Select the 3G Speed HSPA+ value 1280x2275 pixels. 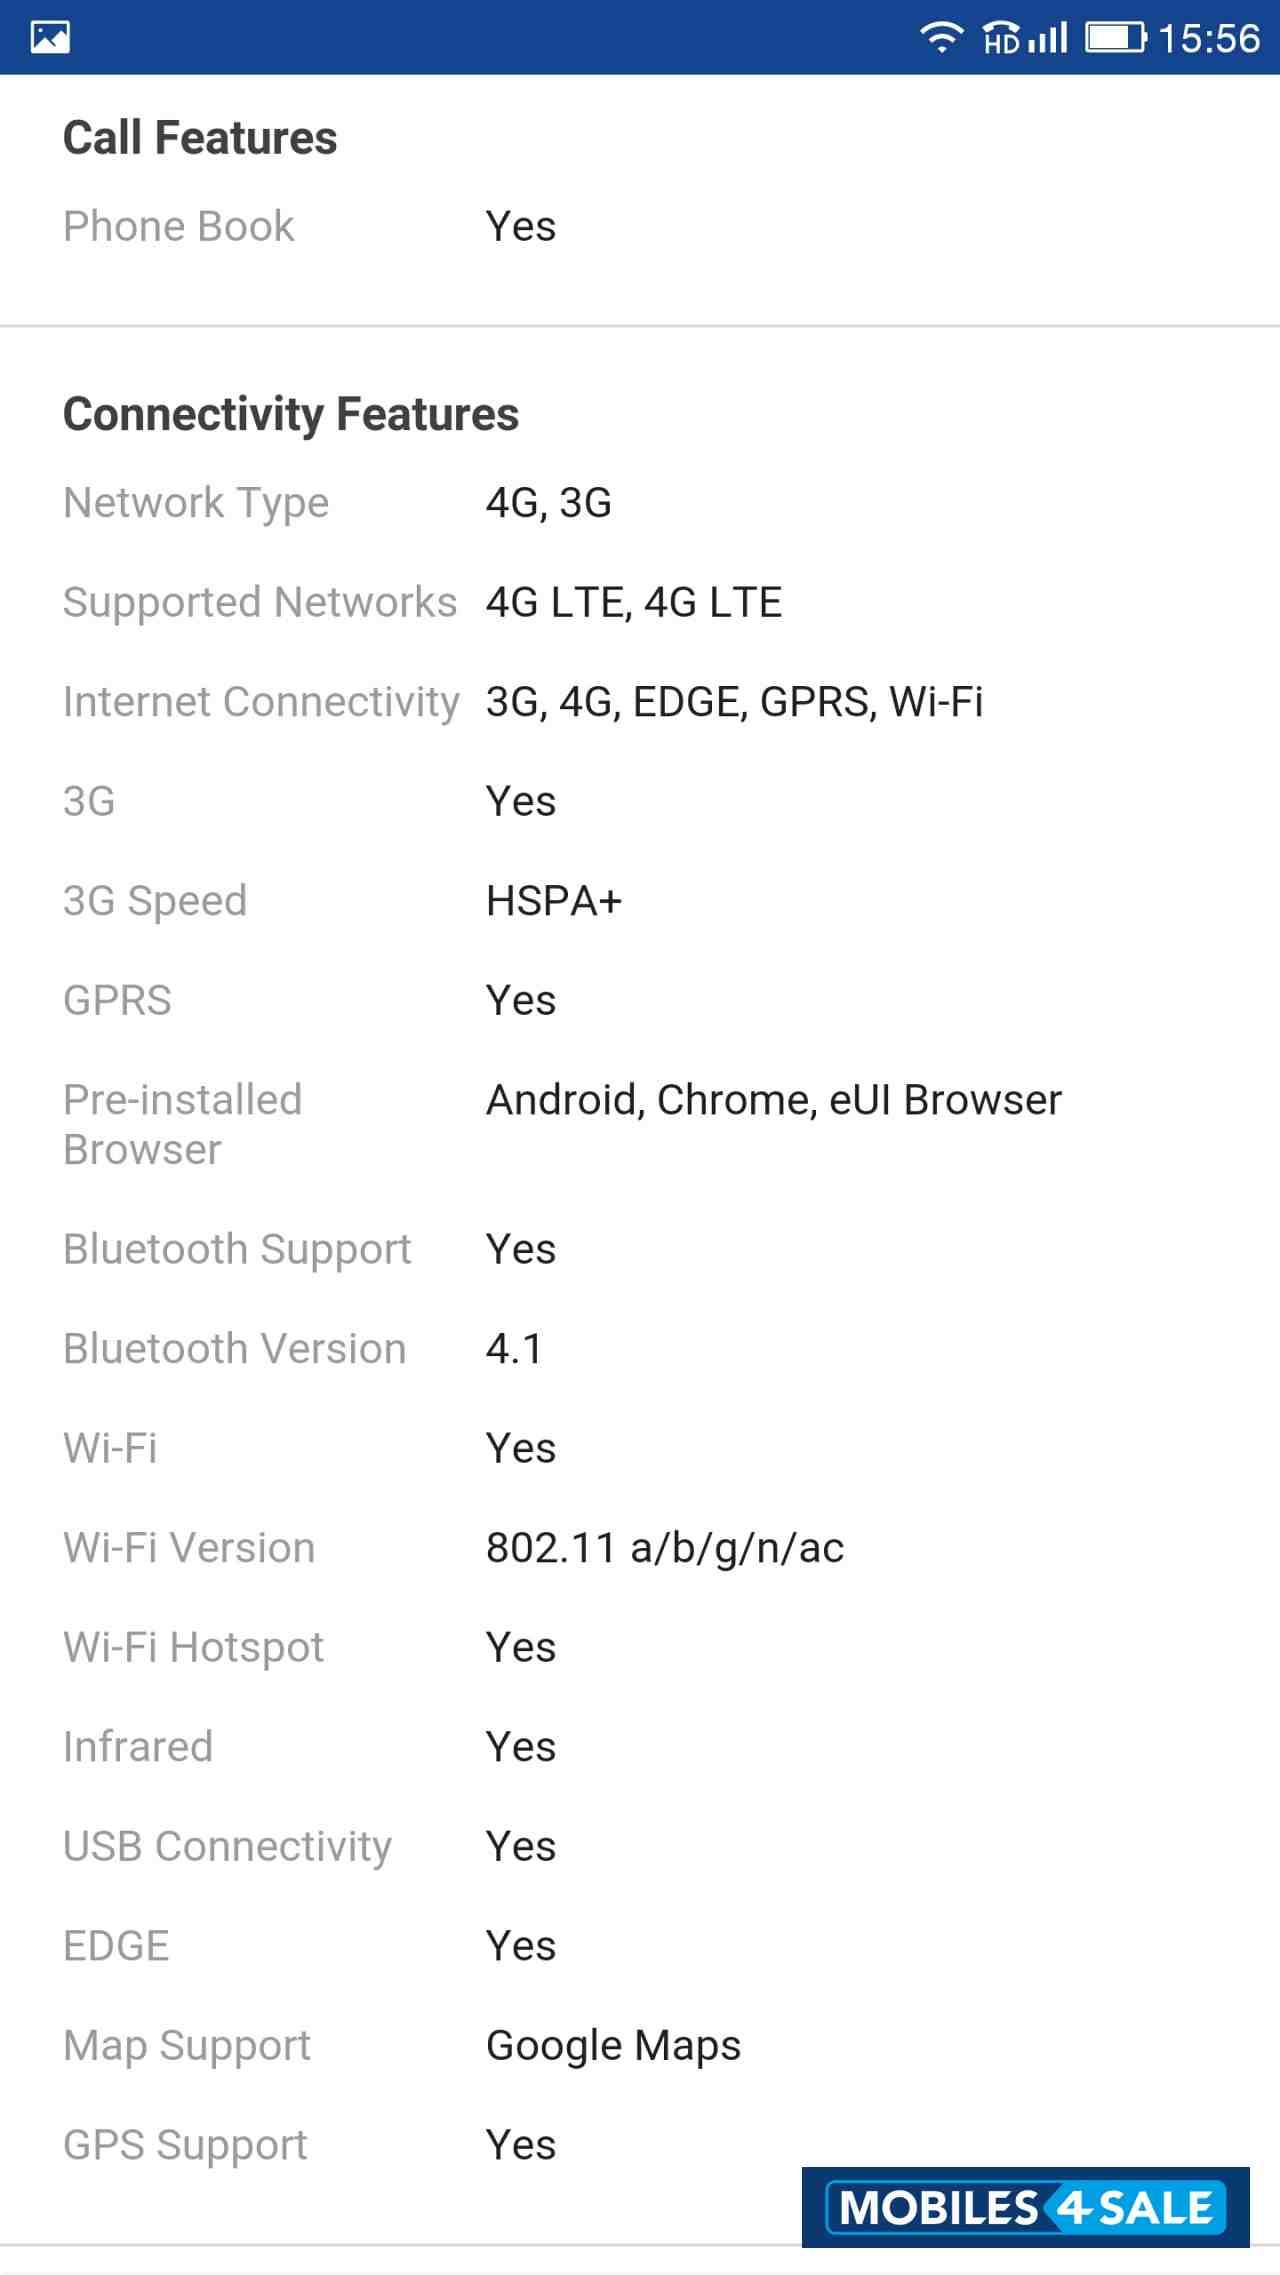tap(554, 901)
